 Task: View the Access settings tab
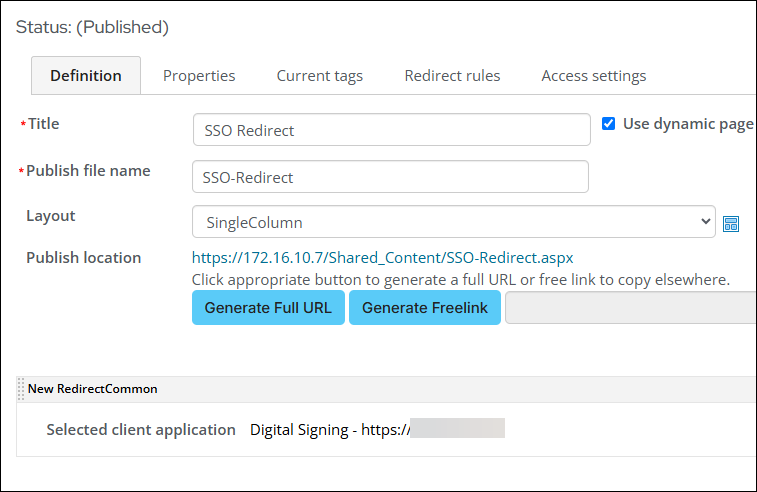(593, 76)
